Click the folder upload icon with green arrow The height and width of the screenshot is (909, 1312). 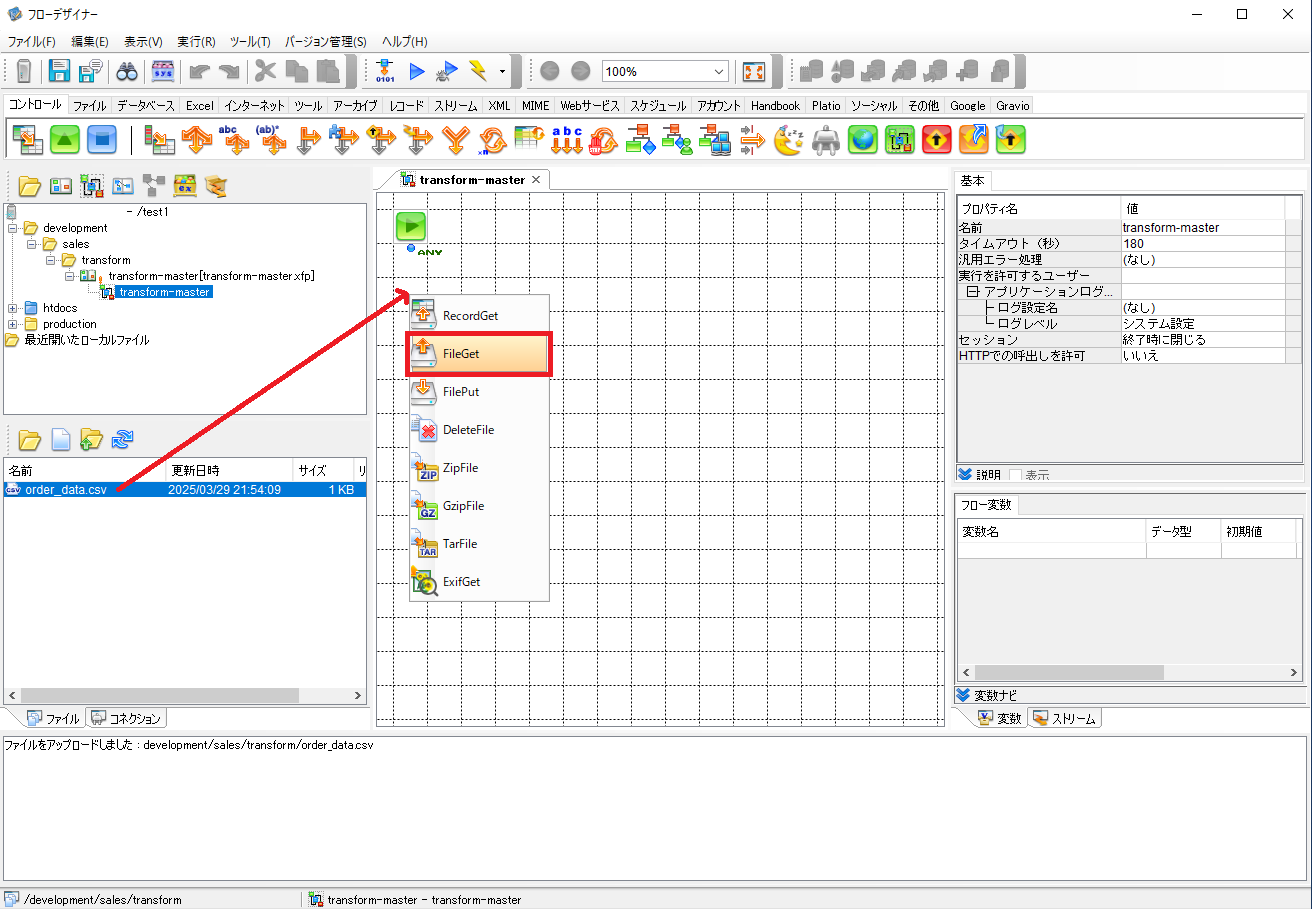[x=91, y=439]
